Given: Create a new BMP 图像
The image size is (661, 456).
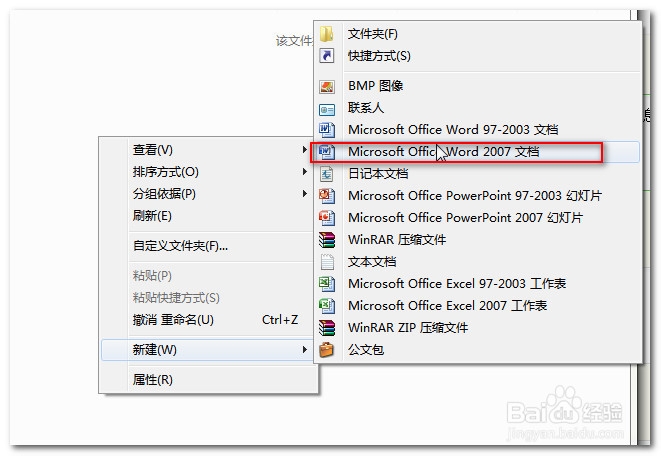Looking at the screenshot, I should pyautogui.click(x=478, y=86).
